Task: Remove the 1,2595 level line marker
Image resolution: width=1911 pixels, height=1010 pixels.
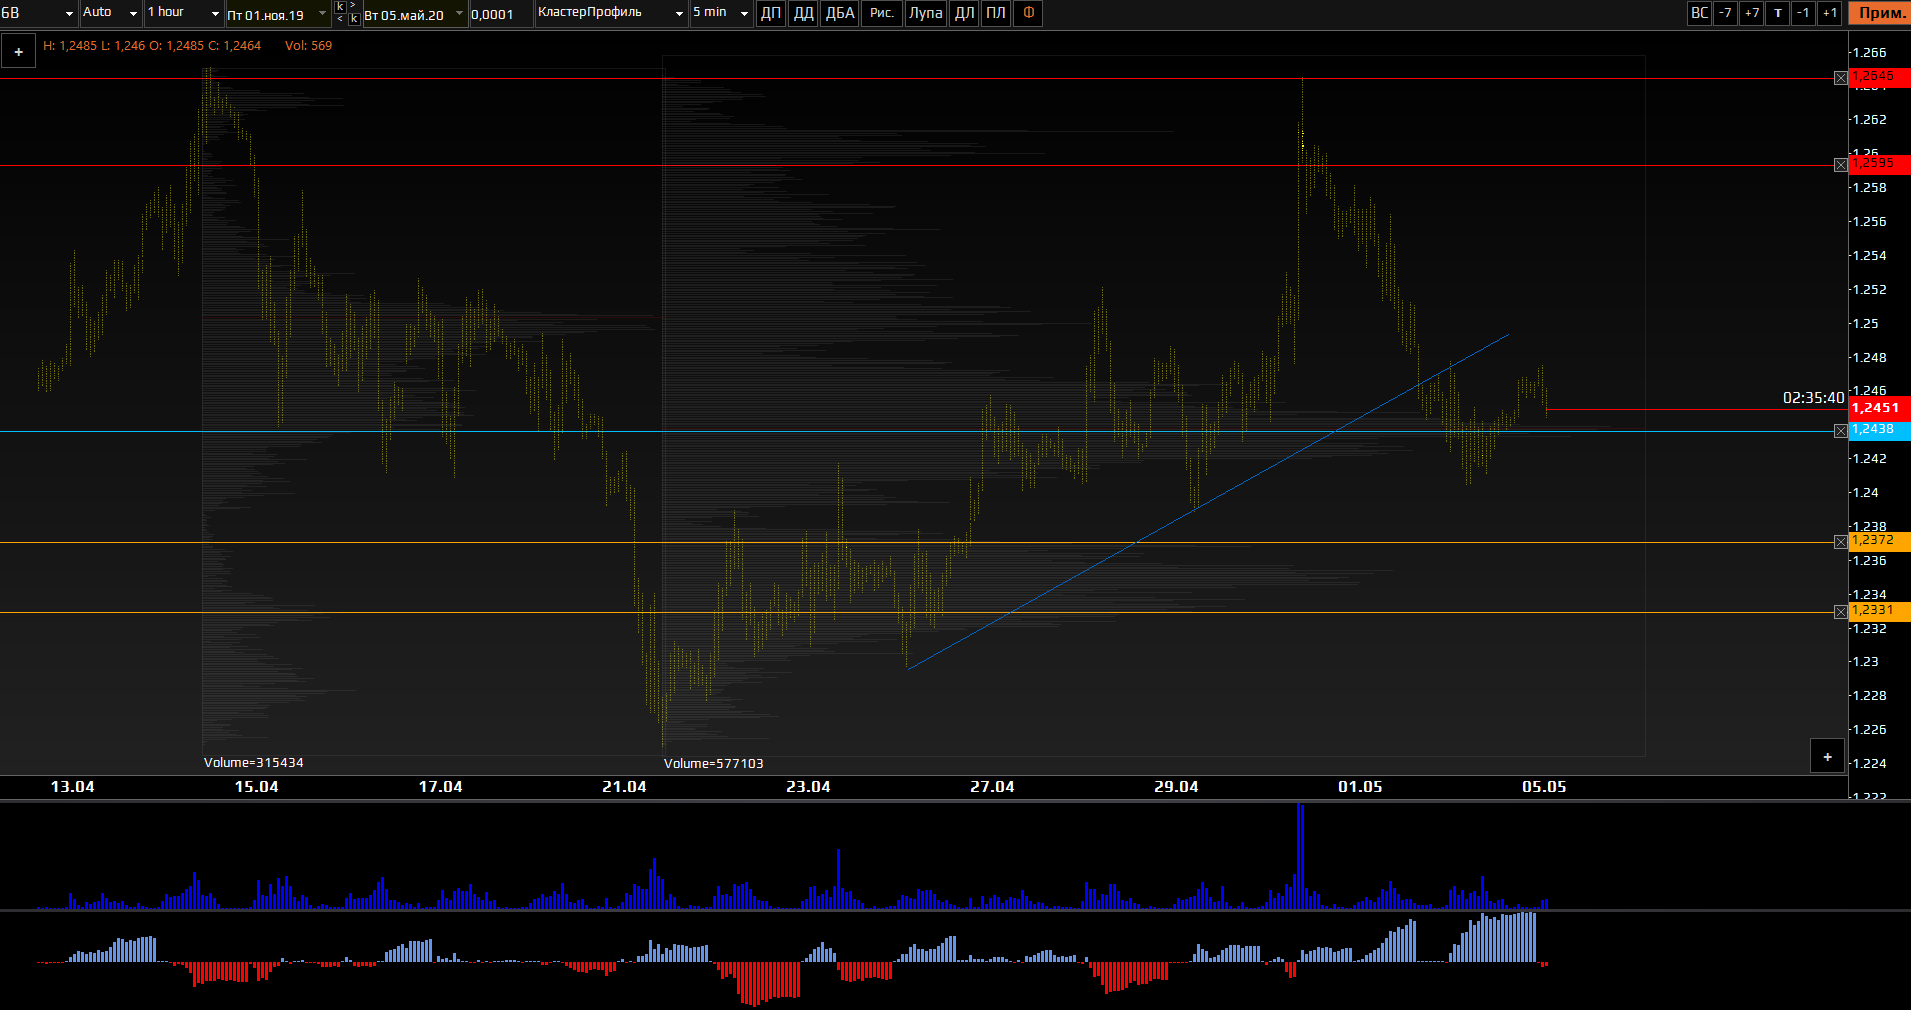Action: coord(1841,165)
